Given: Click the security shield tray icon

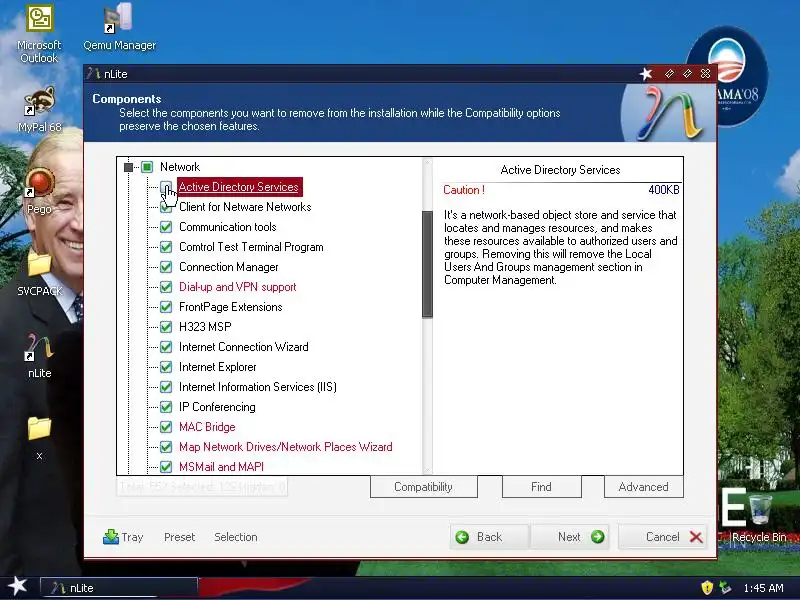Looking at the screenshot, I should pyautogui.click(x=707, y=588).
